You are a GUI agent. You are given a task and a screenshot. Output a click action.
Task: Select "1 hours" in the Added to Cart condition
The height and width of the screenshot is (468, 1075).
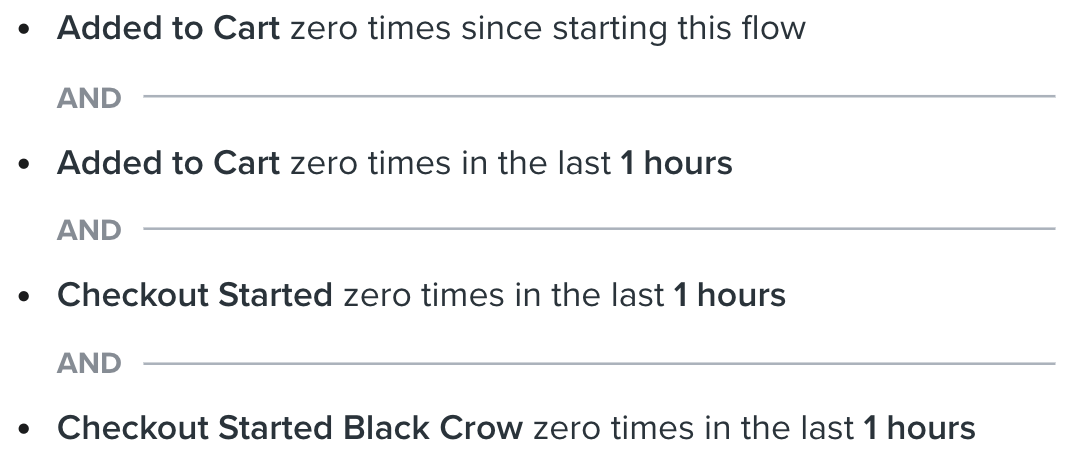(677, 163)
